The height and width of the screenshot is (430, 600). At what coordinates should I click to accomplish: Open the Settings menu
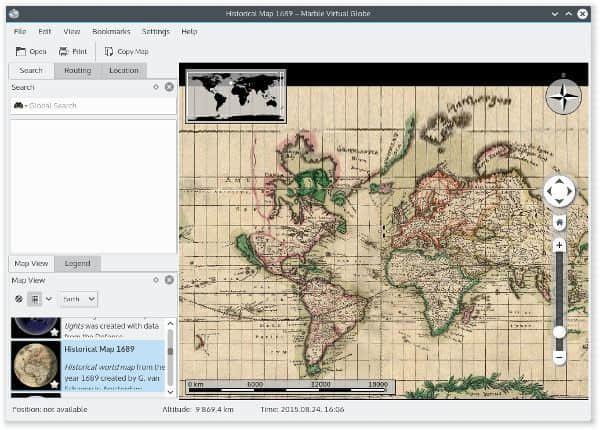pyautogui.click(x=155, y=32)
